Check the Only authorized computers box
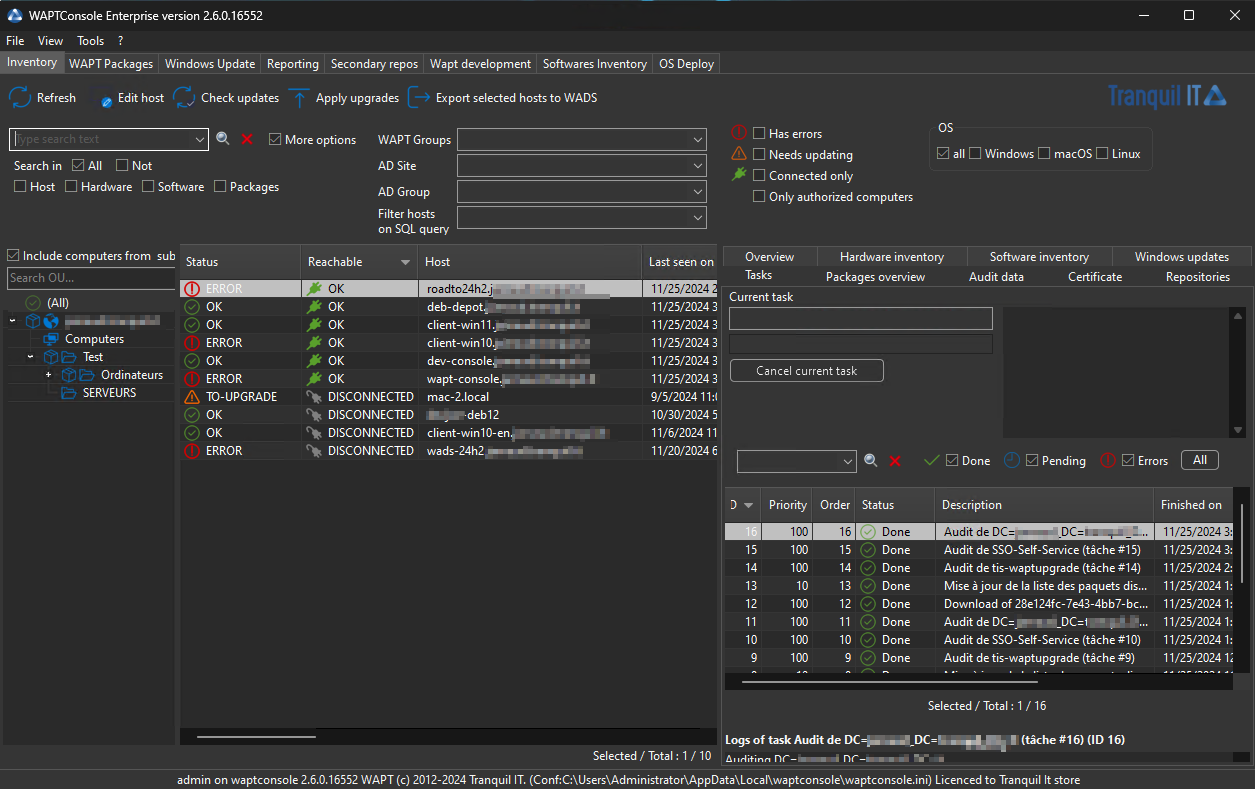The height and width of the screenshot is (789, 1255). (x=759, y=197)
